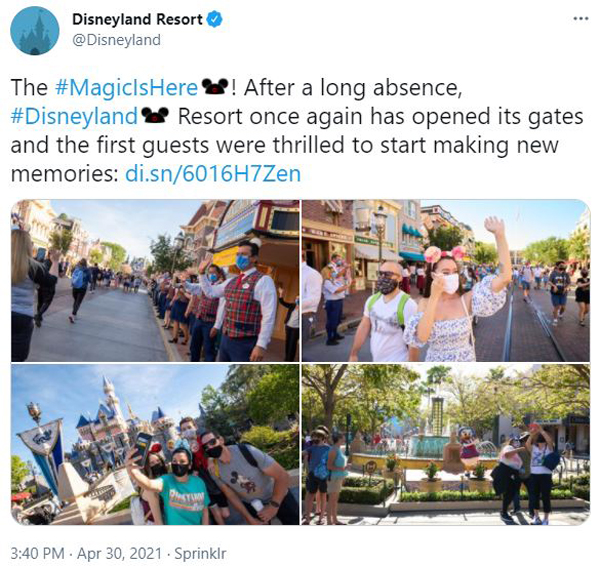The image size is (600, 566).
Task: View the fountain photo with Daisy Duck
Action: 446,444
